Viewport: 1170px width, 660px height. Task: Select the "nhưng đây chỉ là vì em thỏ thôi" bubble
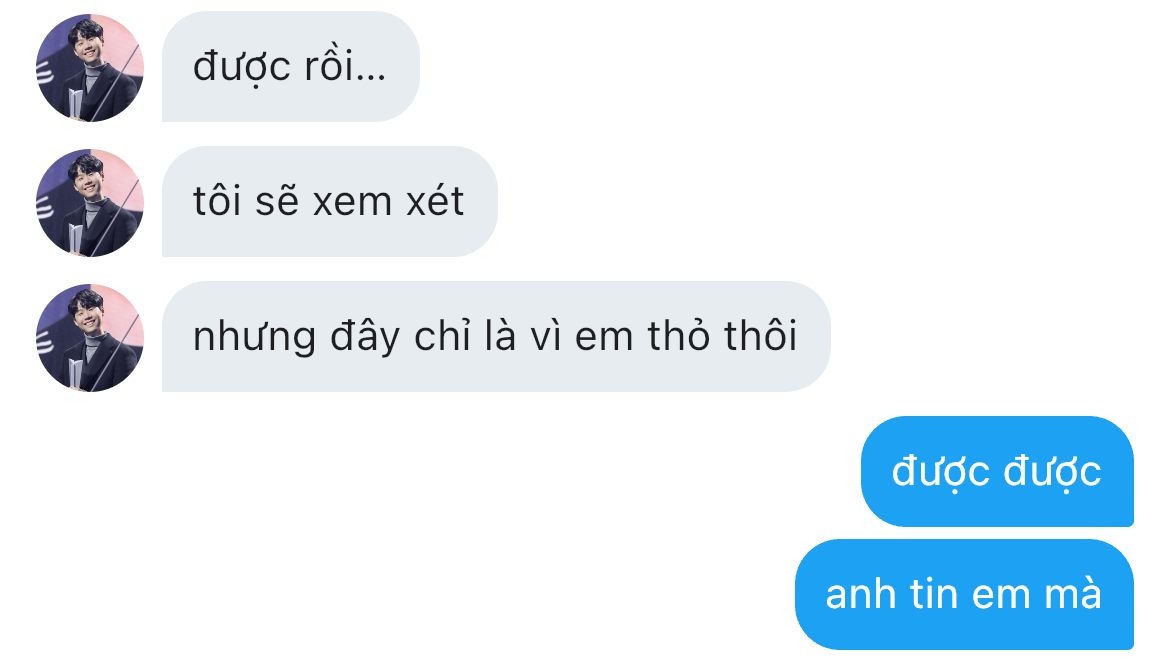coord(496,336)
